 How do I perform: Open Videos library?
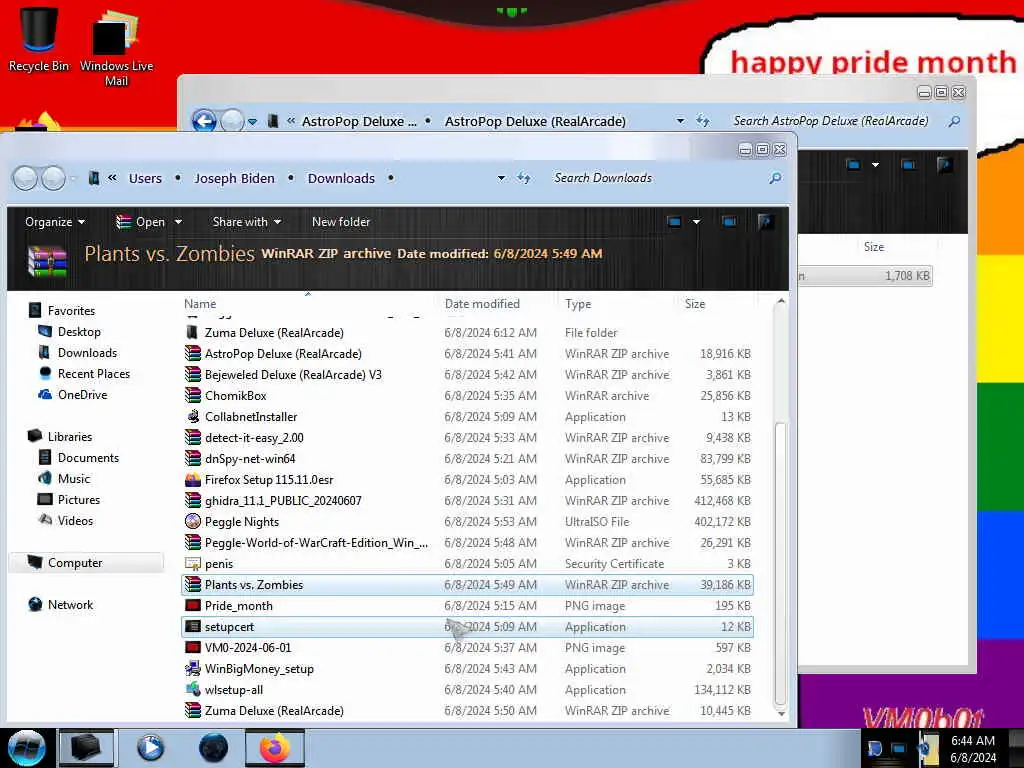pyautogui.click(x=75, y=520)
